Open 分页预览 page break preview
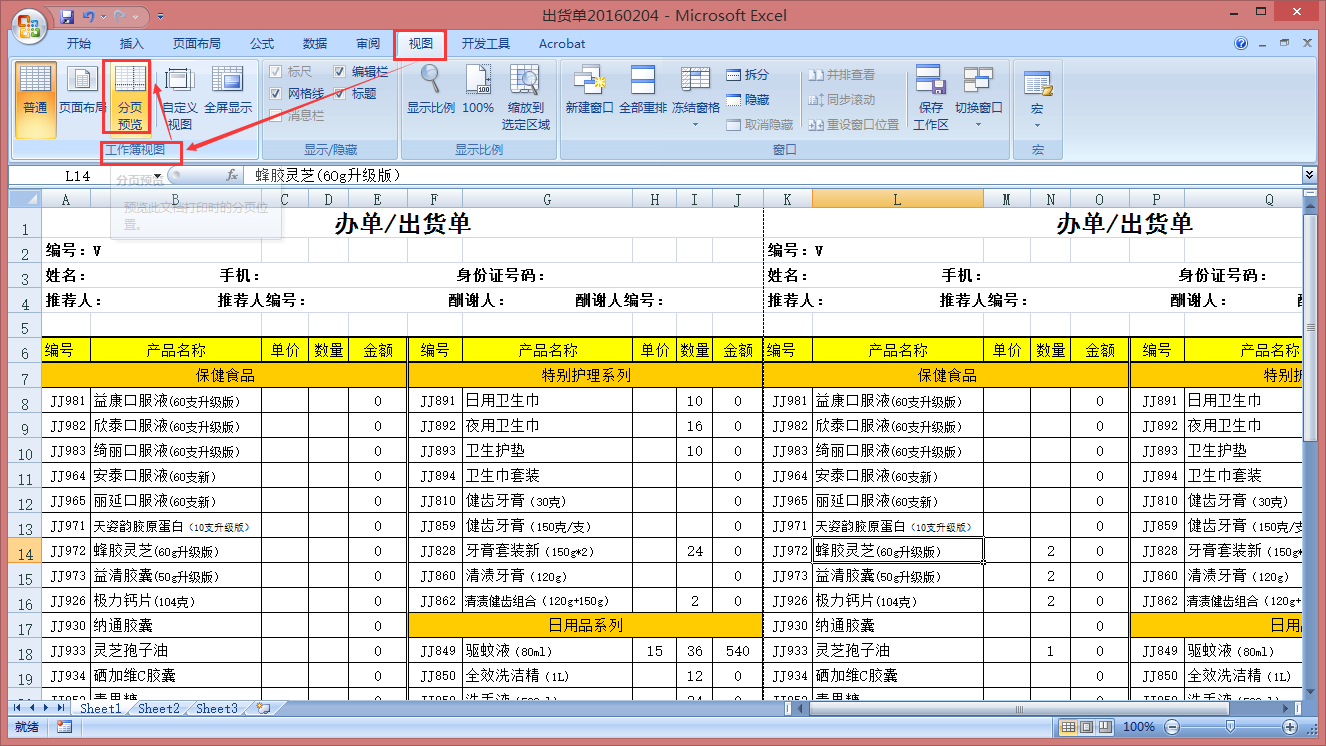The height and width of the screenshot is (746, 1326). [x=130, y=97]
